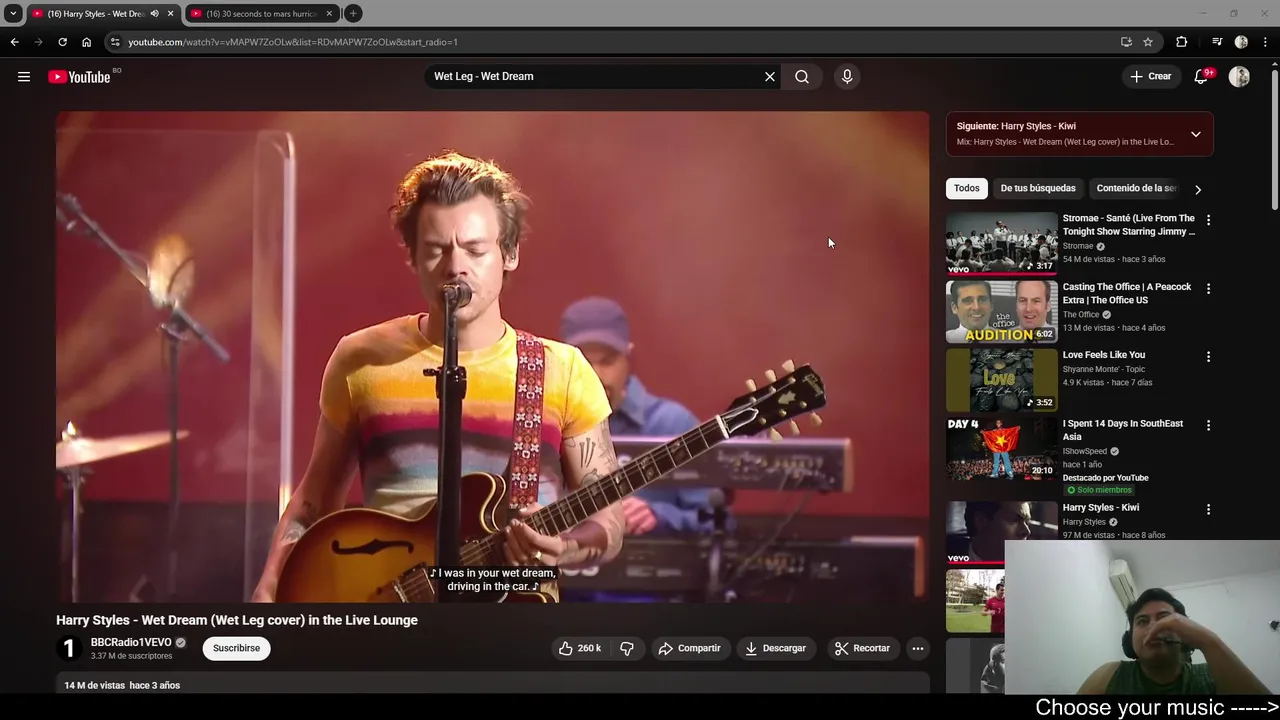Image resolution: width=1280 pixels, height=720 pixels.
Task: Open the Chrome three-dot menu
Action: click(1265, 42)
